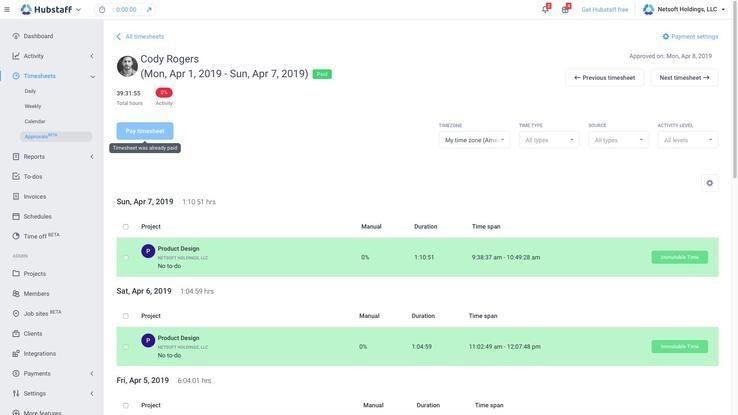Click the notifications bell icon
This screenshot has width=738, height=415.
[545, 9]
